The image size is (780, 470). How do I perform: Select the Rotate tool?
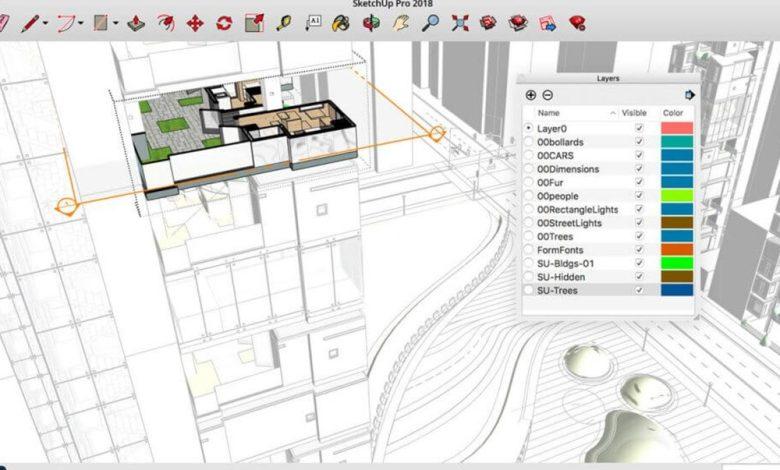tap(224, 23)
